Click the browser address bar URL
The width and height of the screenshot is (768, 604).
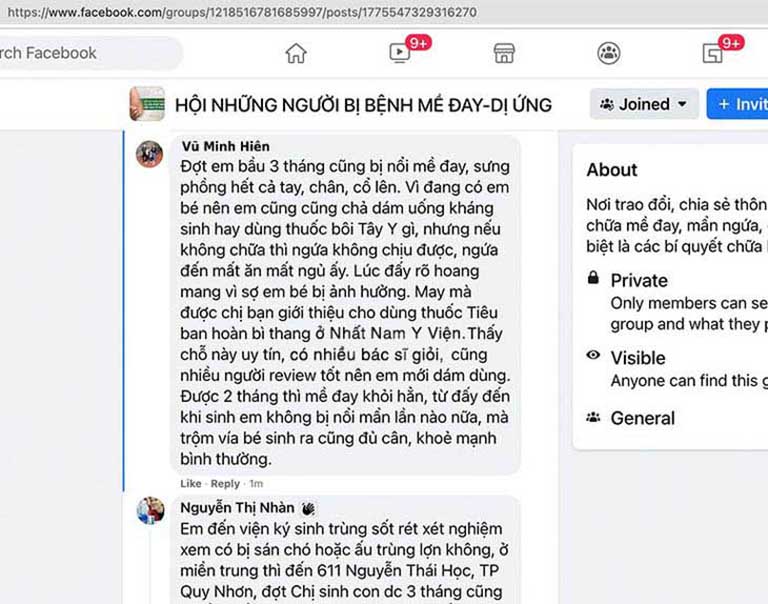(242, 12)
